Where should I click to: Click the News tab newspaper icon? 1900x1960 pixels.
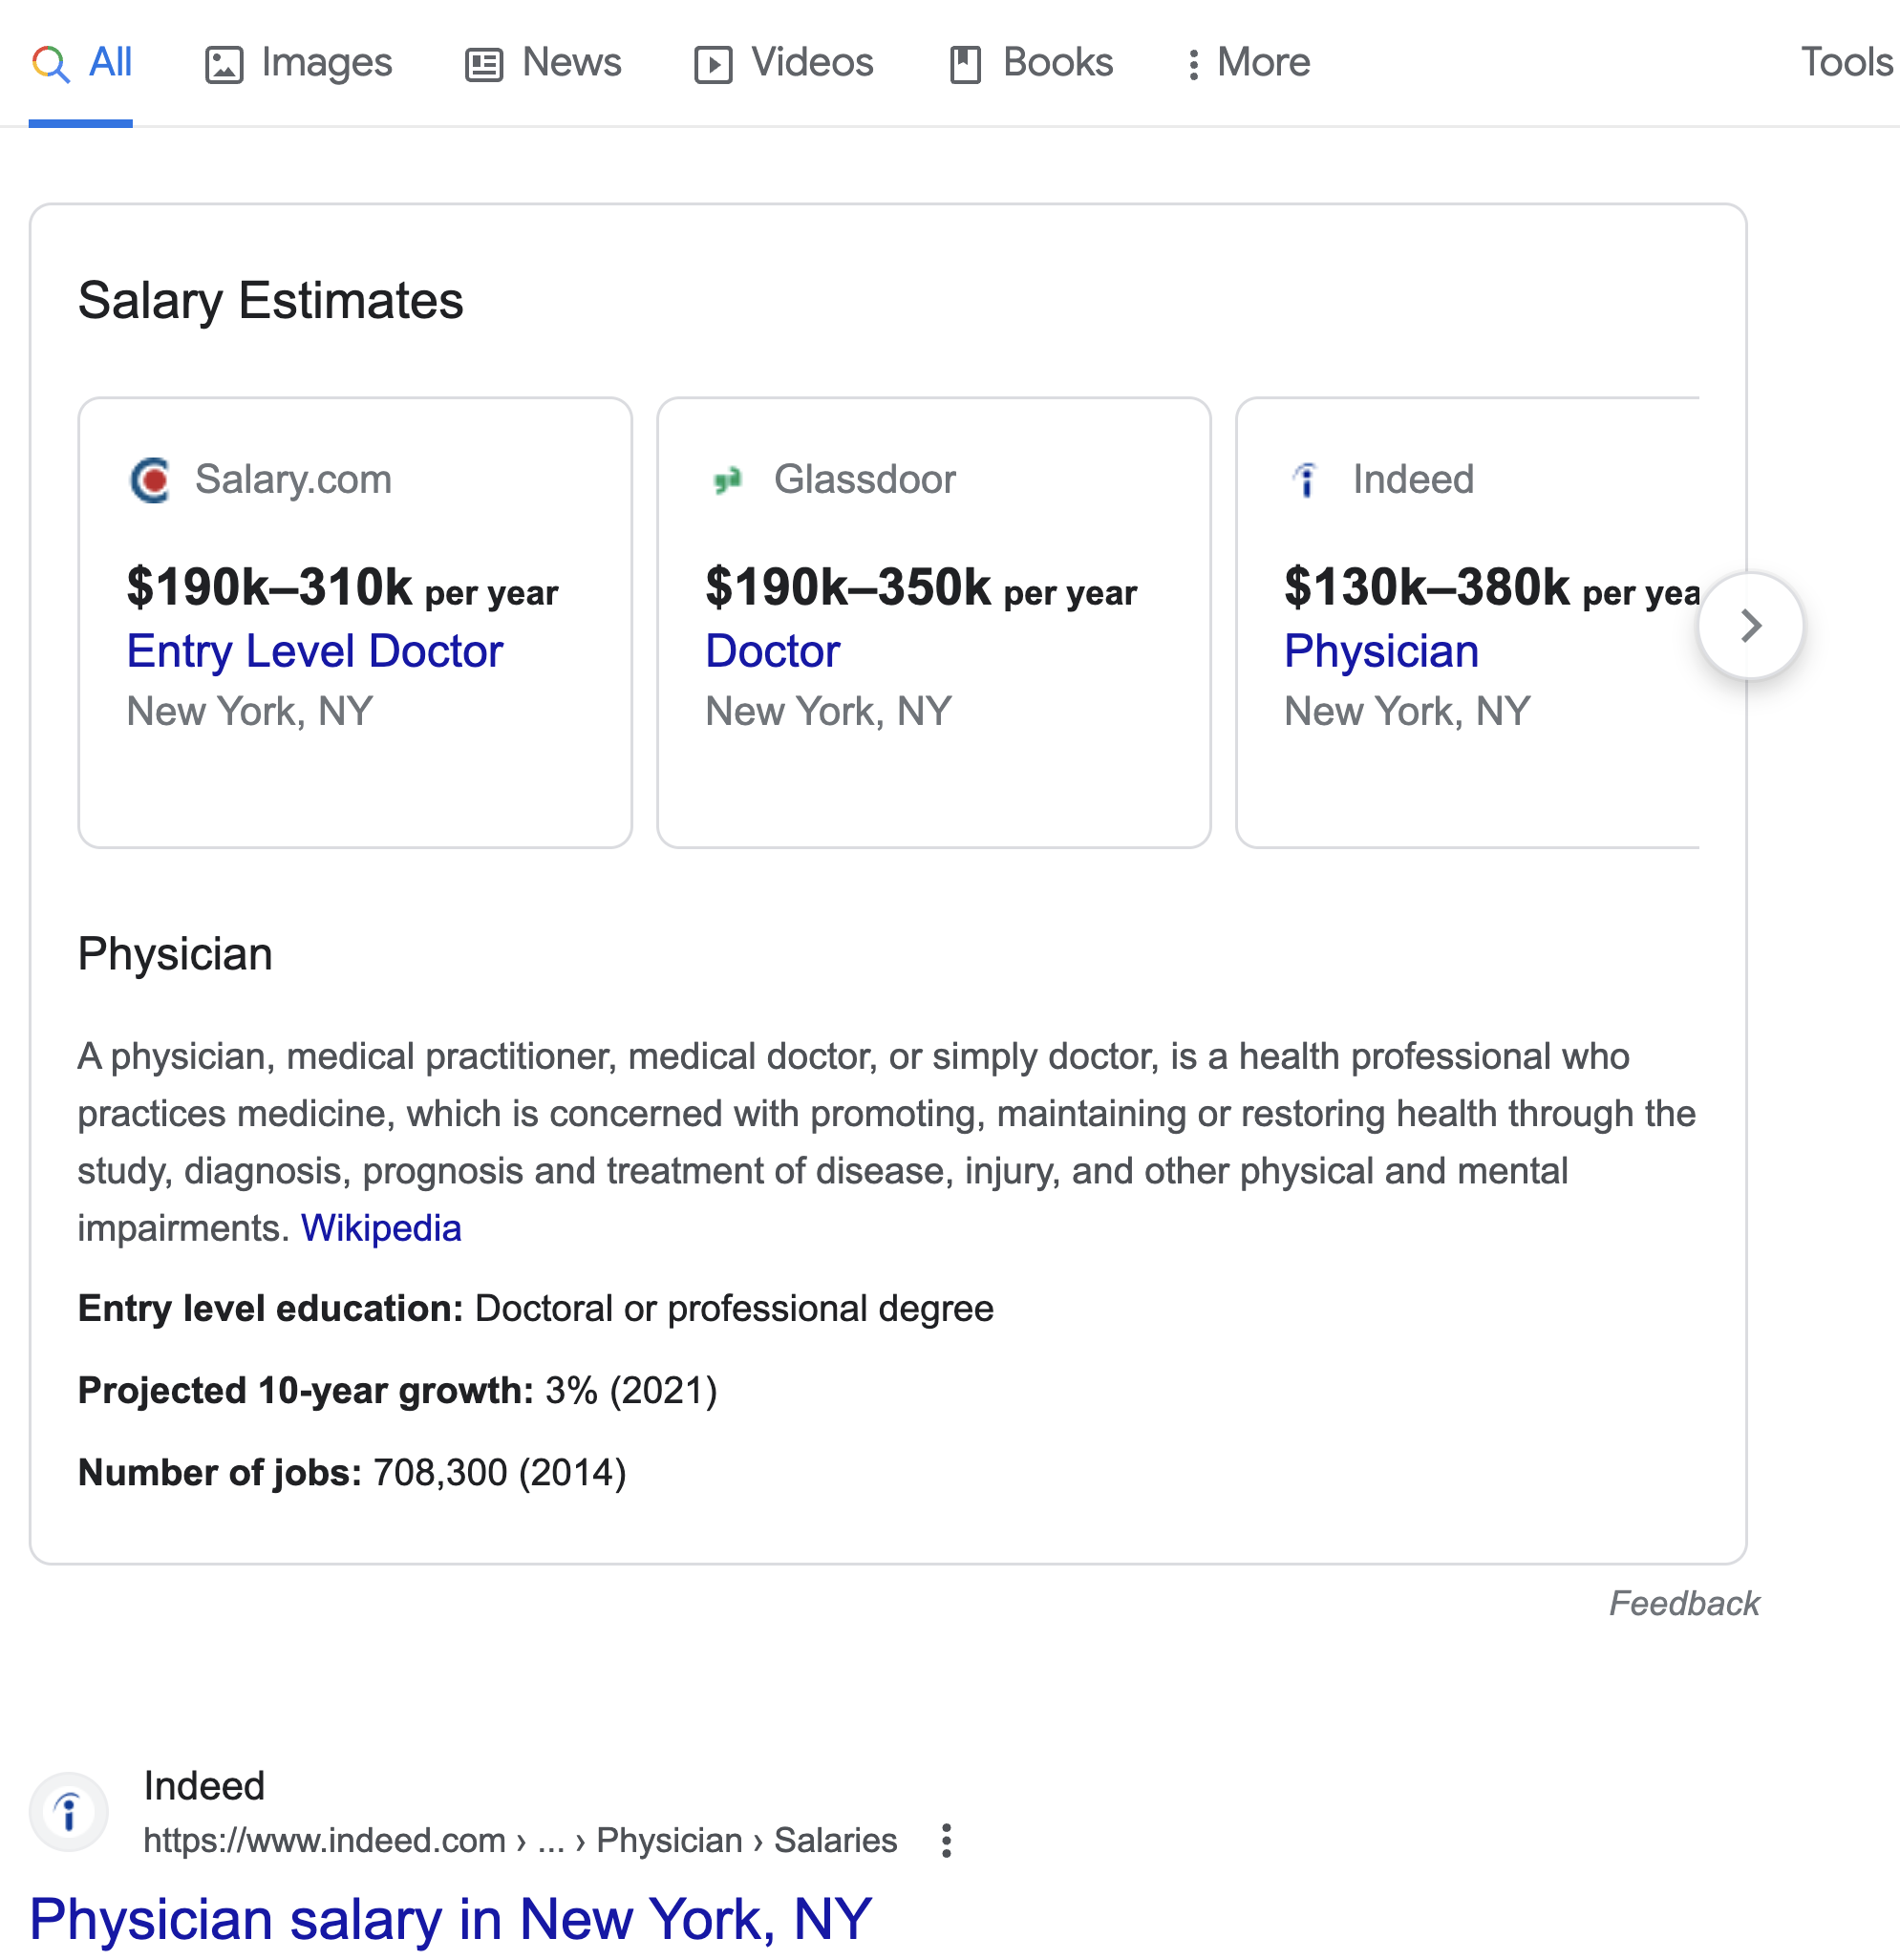[484, 65]
